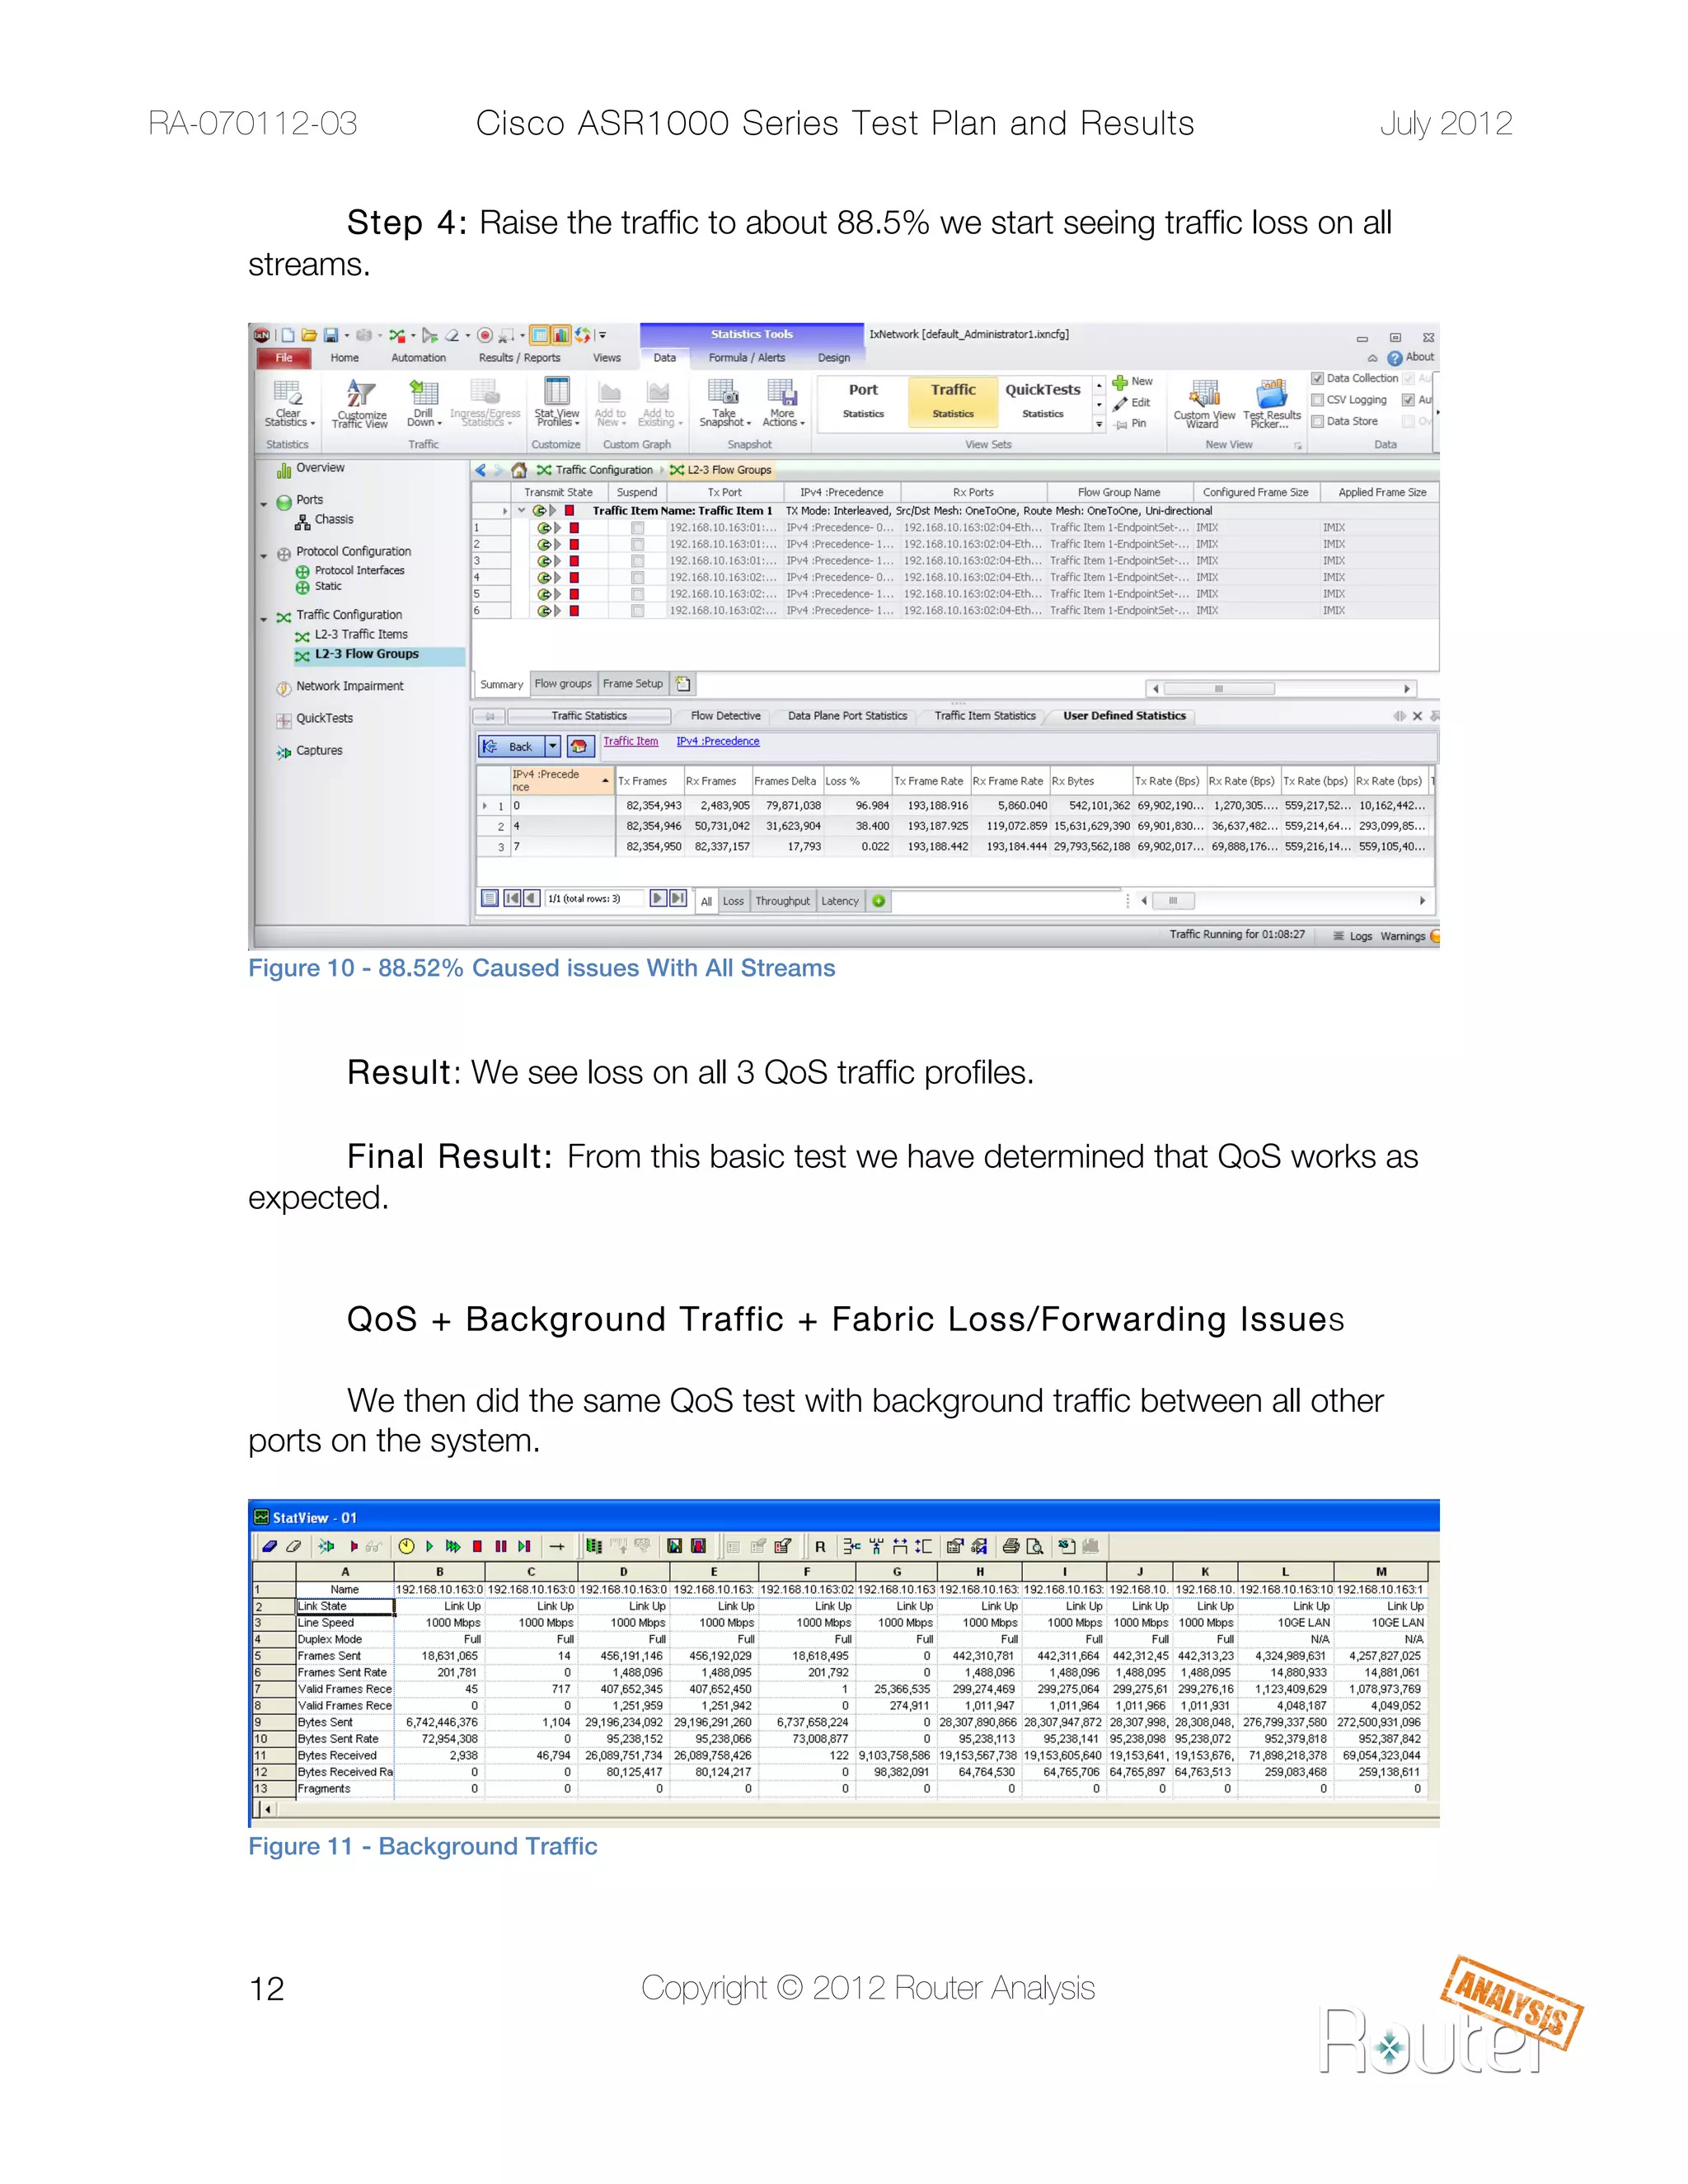Click Edit in View Sets
The height and width of the screenshot is (2184, 1688).
pos(1133,403)
